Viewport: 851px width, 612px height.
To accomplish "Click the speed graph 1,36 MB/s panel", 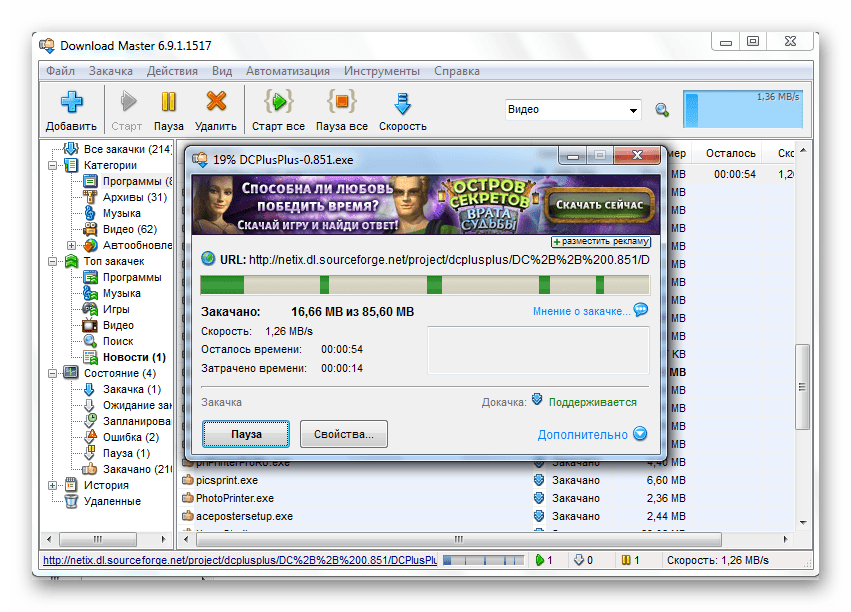I will pos(743,109).
